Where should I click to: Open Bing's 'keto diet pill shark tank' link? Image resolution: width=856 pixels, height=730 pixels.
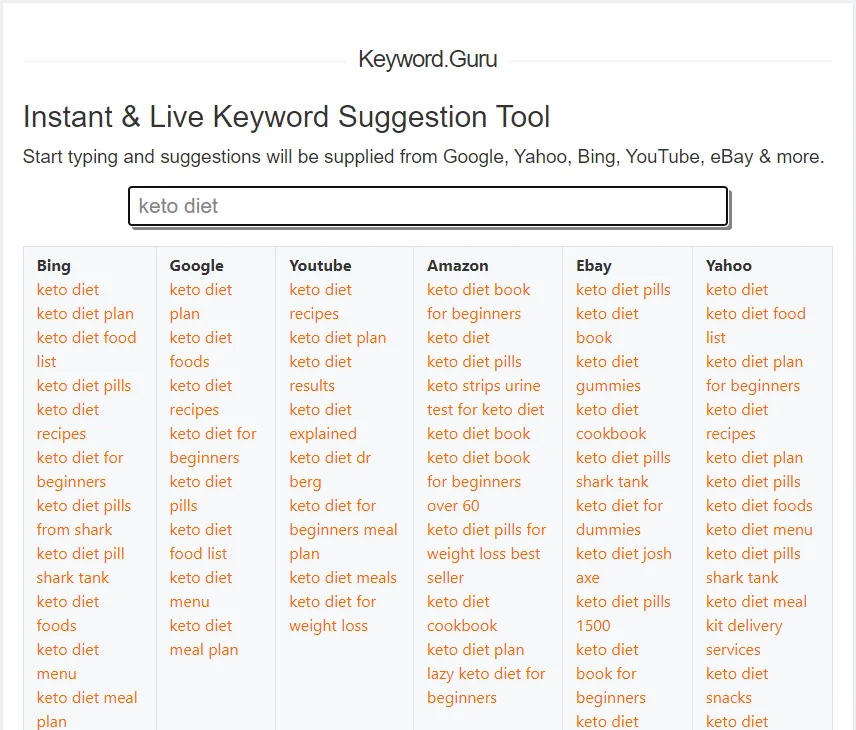pyautogui.click(x=80, y=566)
